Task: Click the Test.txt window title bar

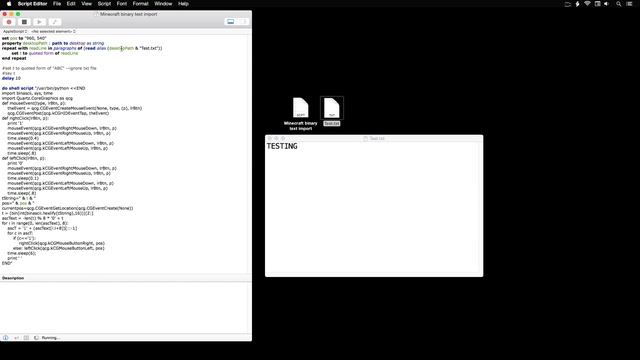Action: pyautogui.click(x=374, y=138)
